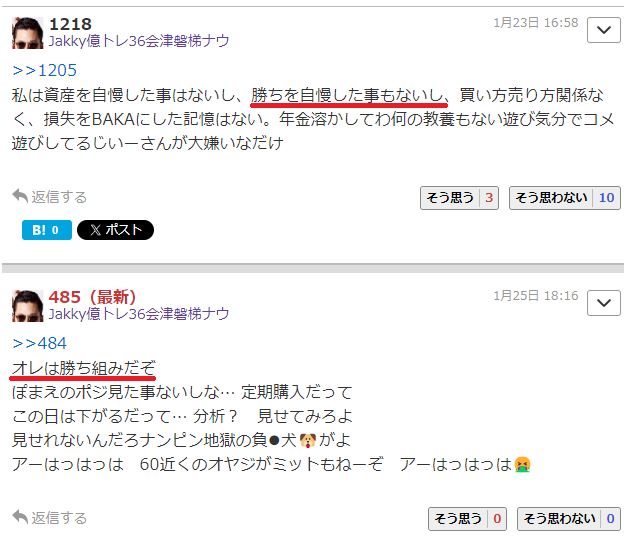Vote そう思う on post 485

(467, 519)
